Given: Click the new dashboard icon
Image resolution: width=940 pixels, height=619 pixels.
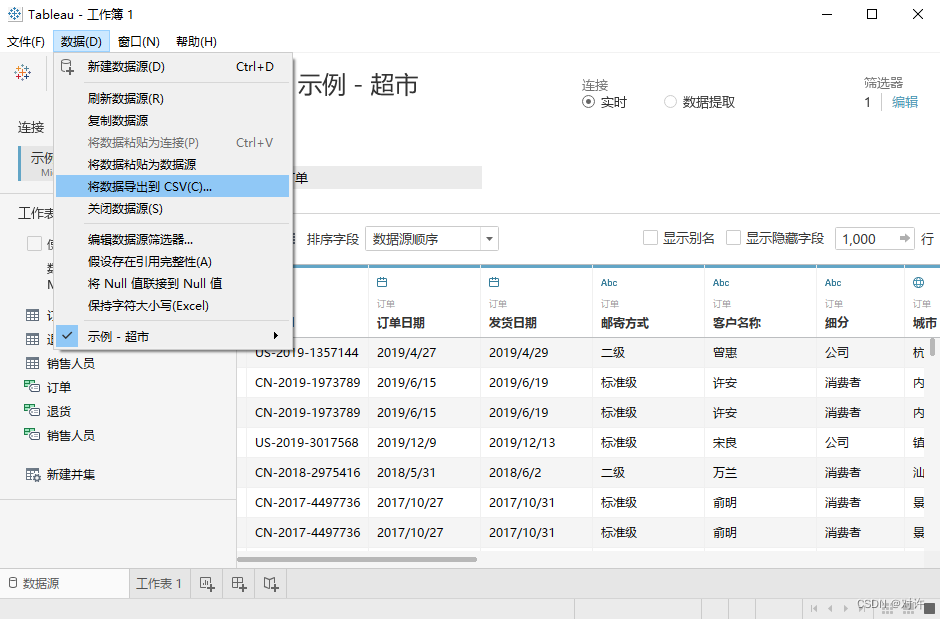Looking at the screenshot, I should (x=239, y=584).
